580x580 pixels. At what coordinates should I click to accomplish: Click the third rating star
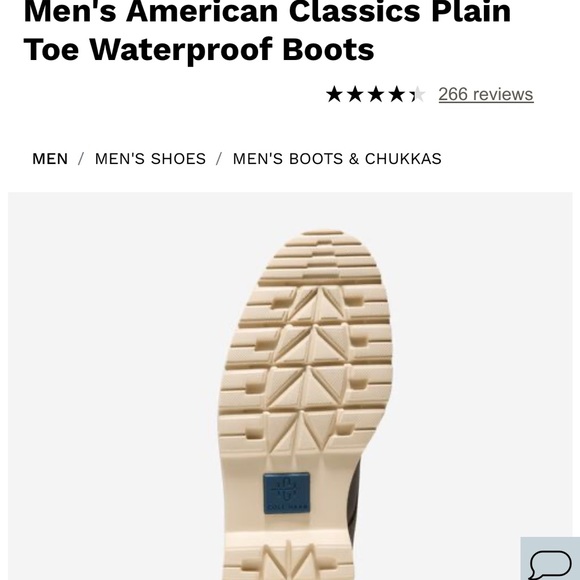[376, 94]
